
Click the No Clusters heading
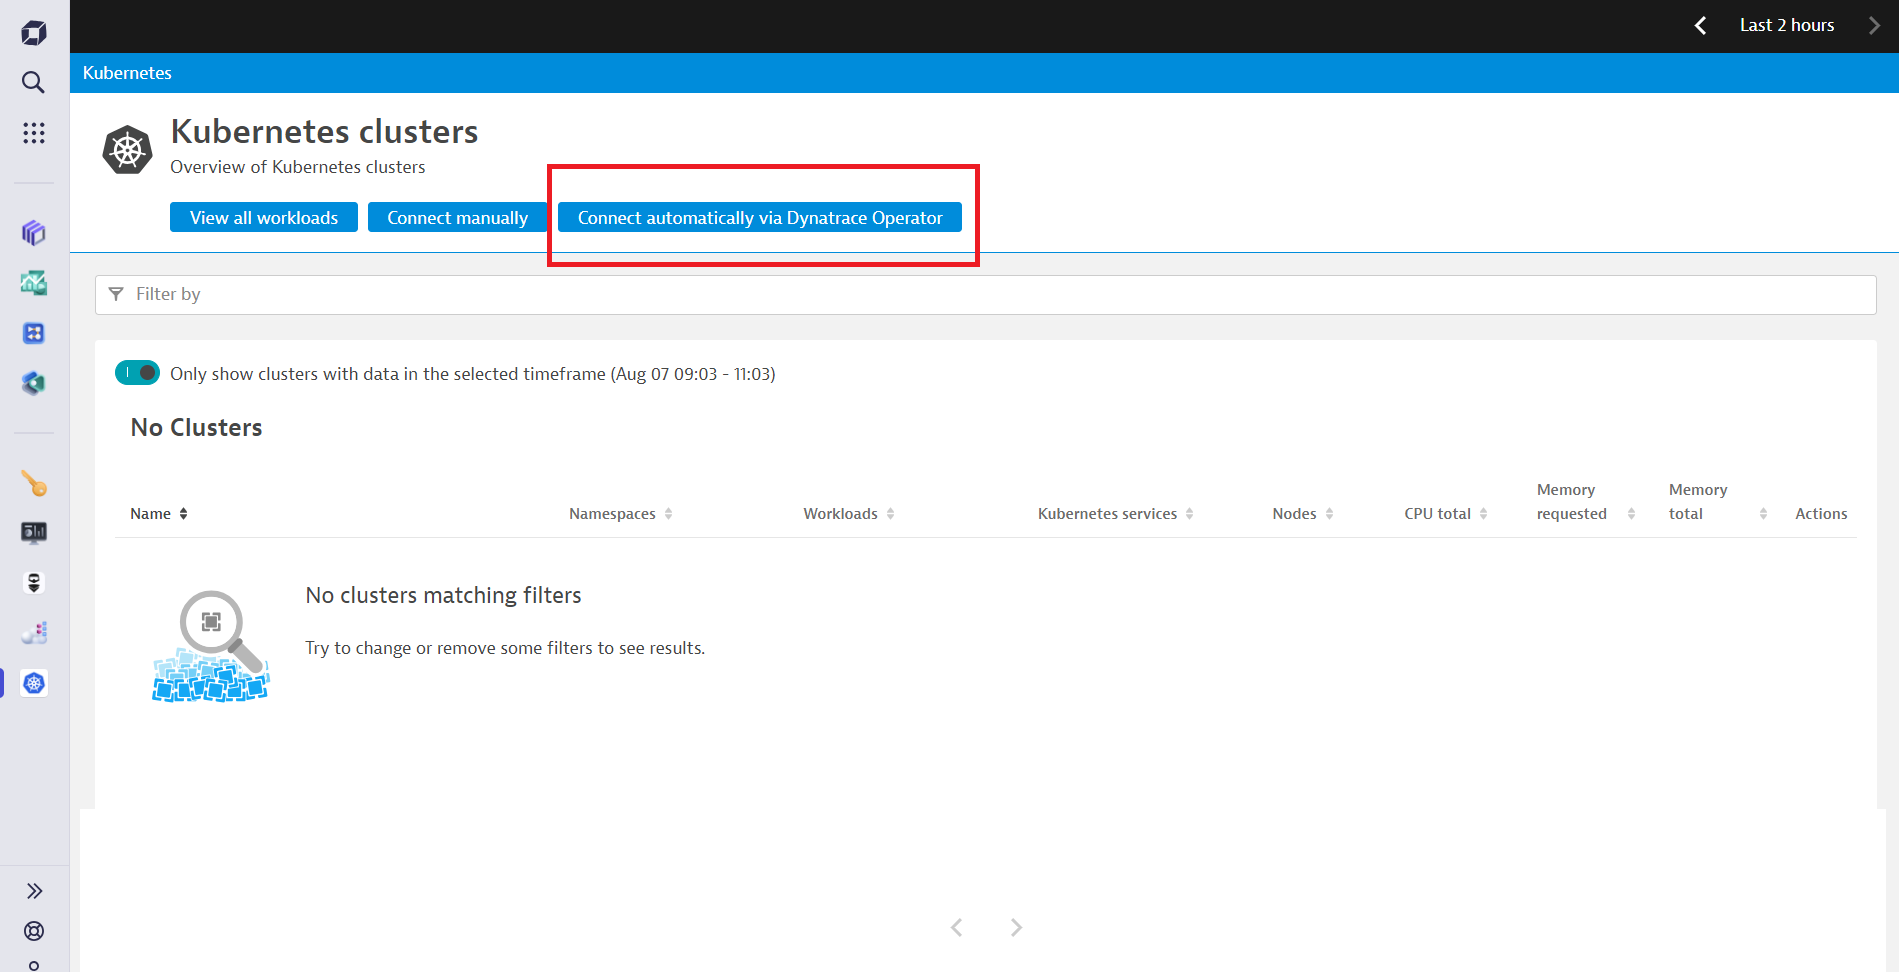196,428
